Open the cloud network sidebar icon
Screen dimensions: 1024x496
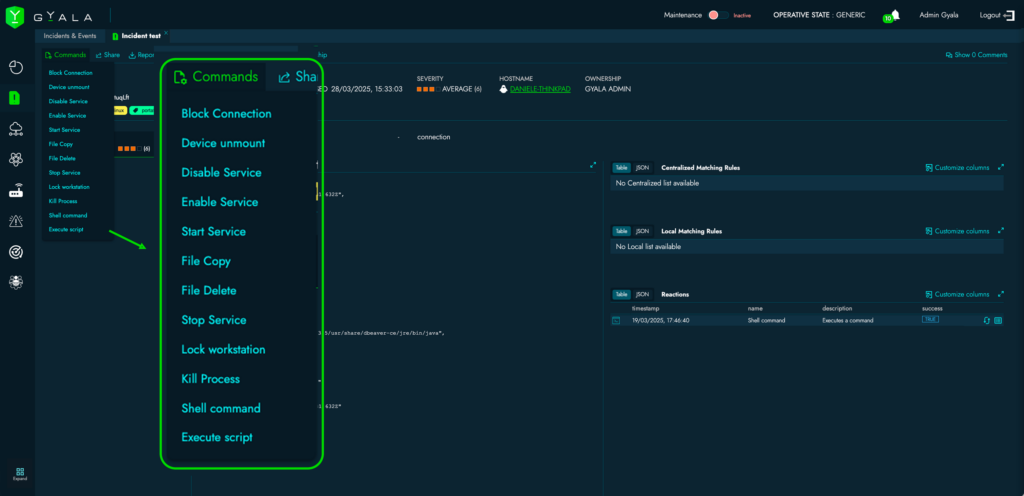pos(15,129)
